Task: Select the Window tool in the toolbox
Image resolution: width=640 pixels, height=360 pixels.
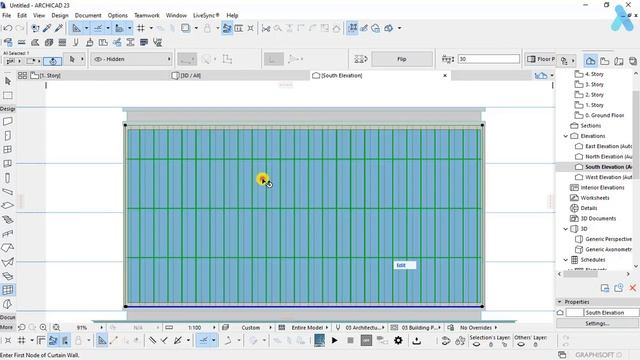Action: click(x=8, y=149)
